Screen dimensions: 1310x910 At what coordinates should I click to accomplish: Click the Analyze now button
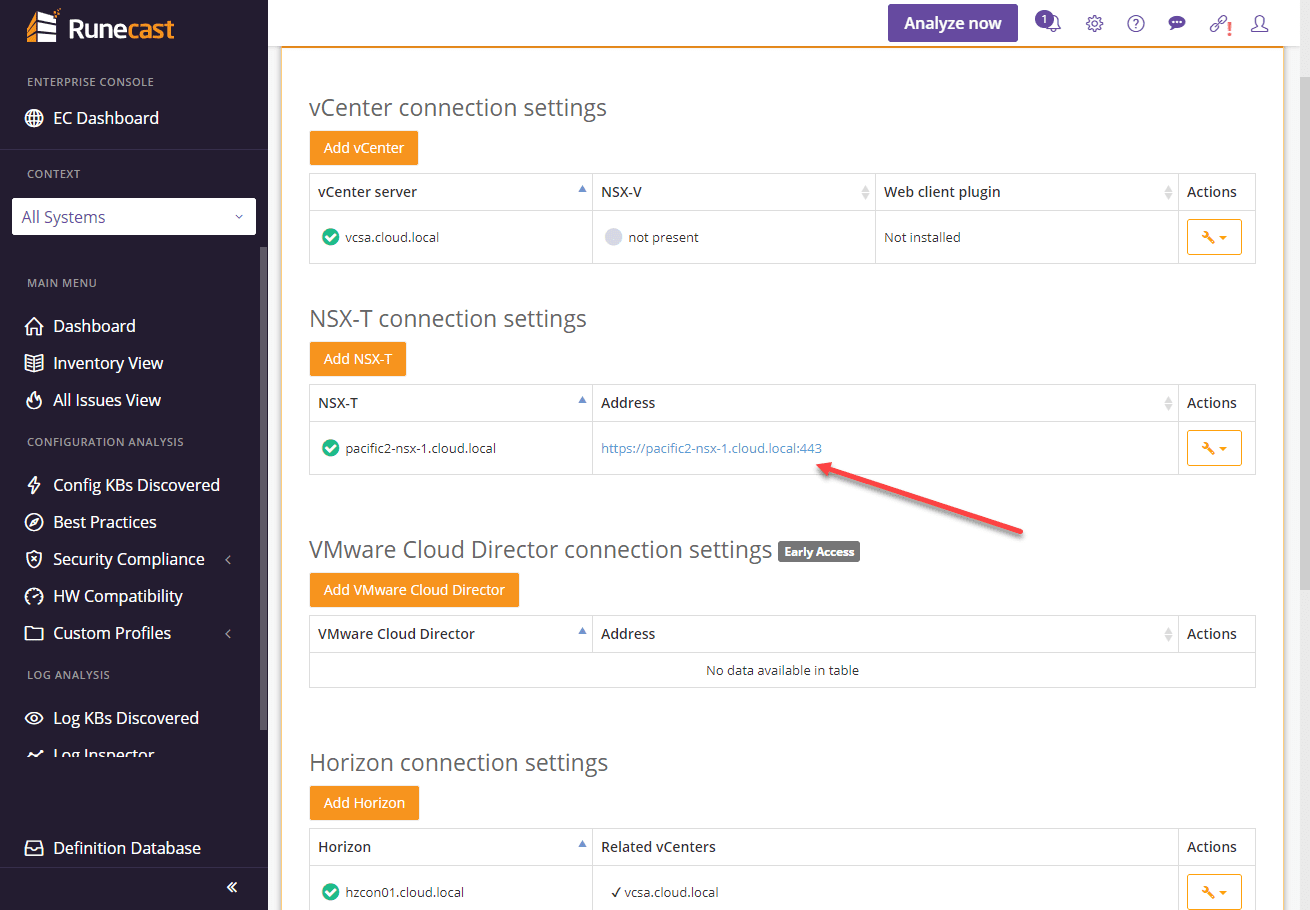coord(952,22)
